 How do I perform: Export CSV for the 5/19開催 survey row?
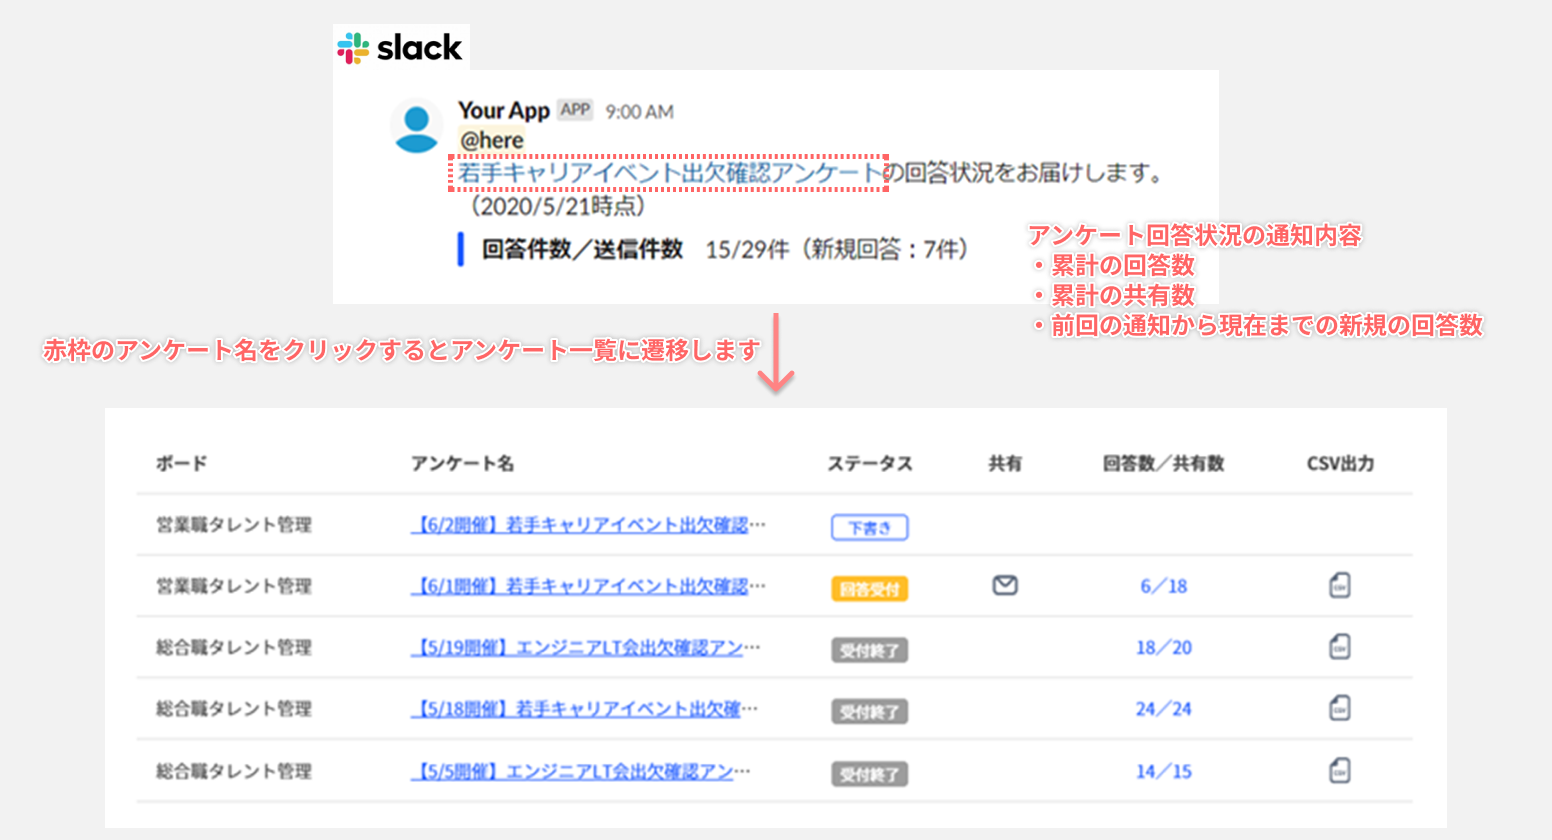point(1340,647)
